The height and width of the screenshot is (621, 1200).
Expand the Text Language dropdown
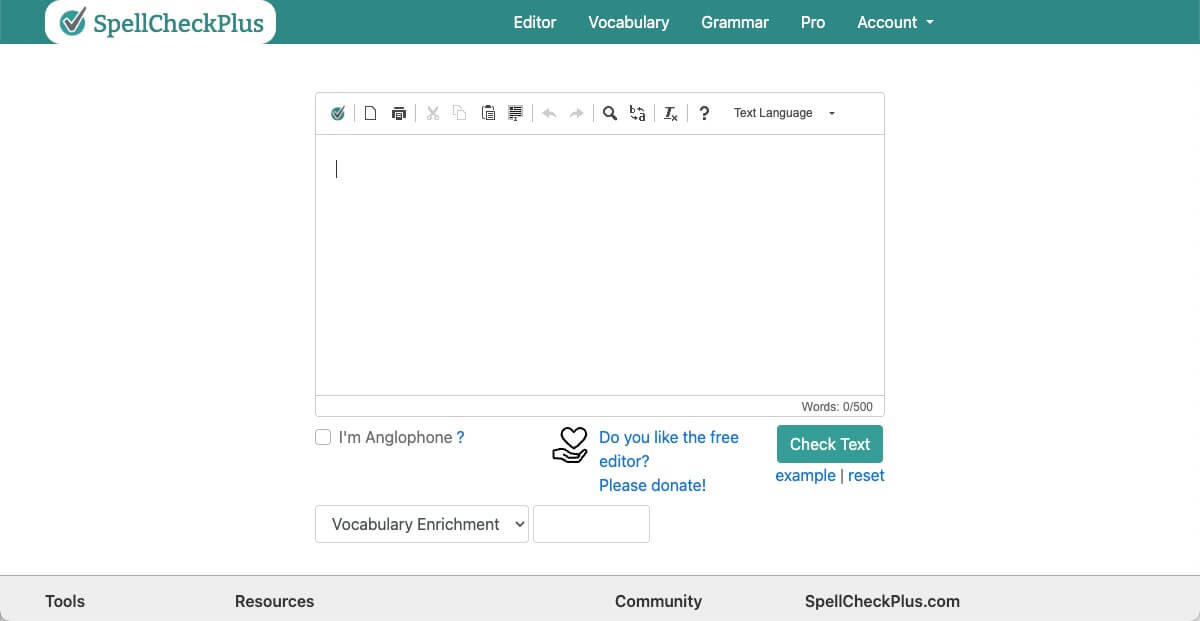(x=784, y=114)
